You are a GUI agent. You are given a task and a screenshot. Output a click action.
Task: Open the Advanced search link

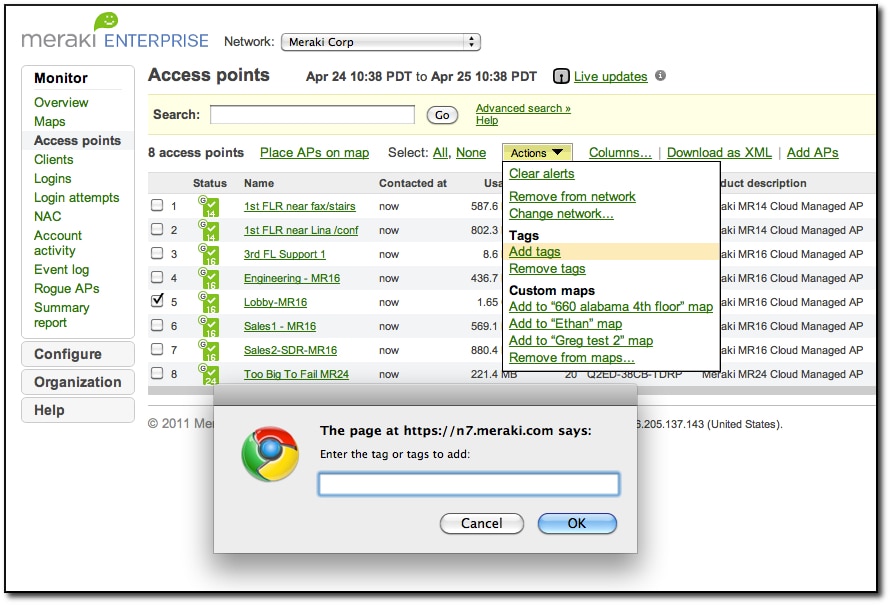click(x=523, y=108)
